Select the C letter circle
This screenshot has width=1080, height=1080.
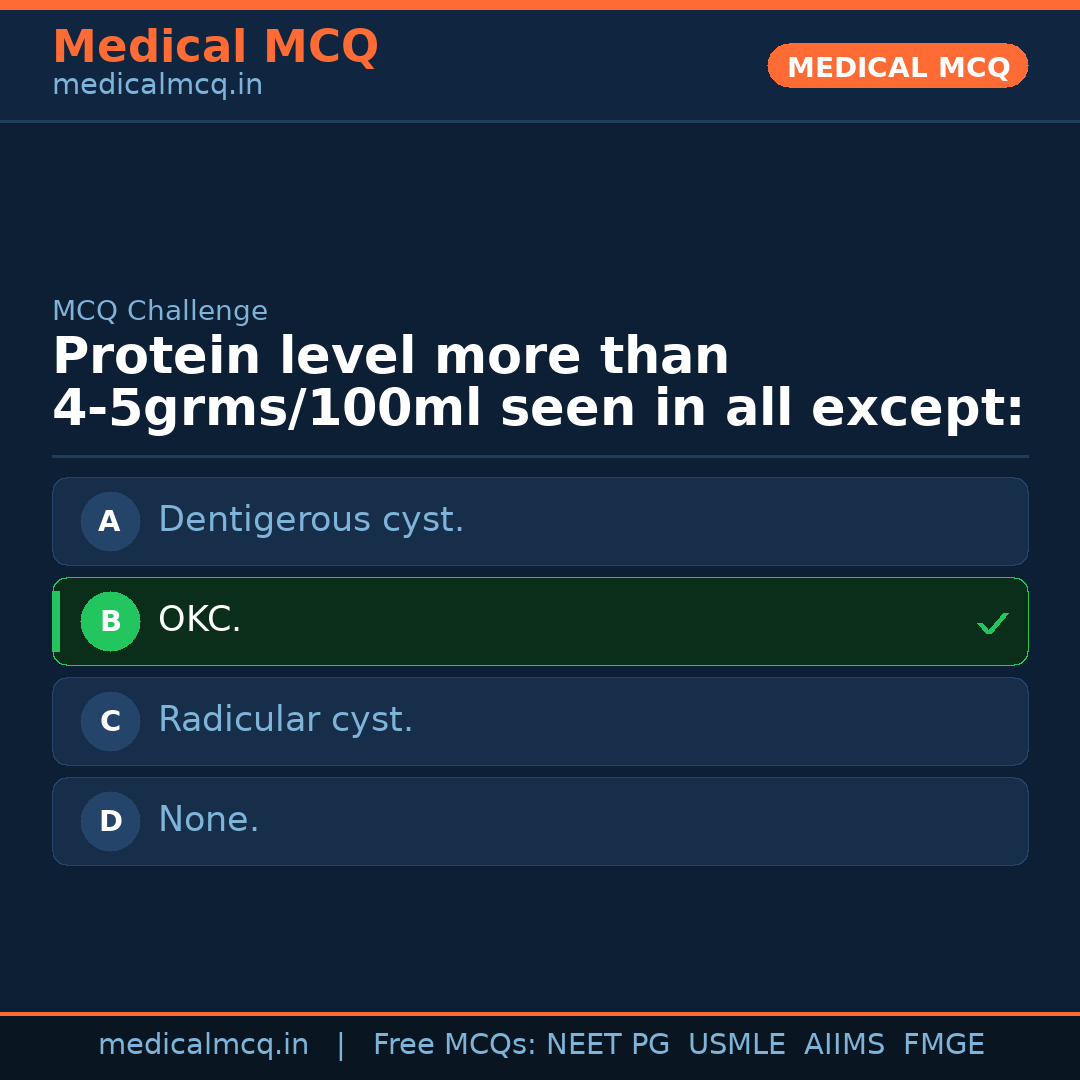(110, 721)
